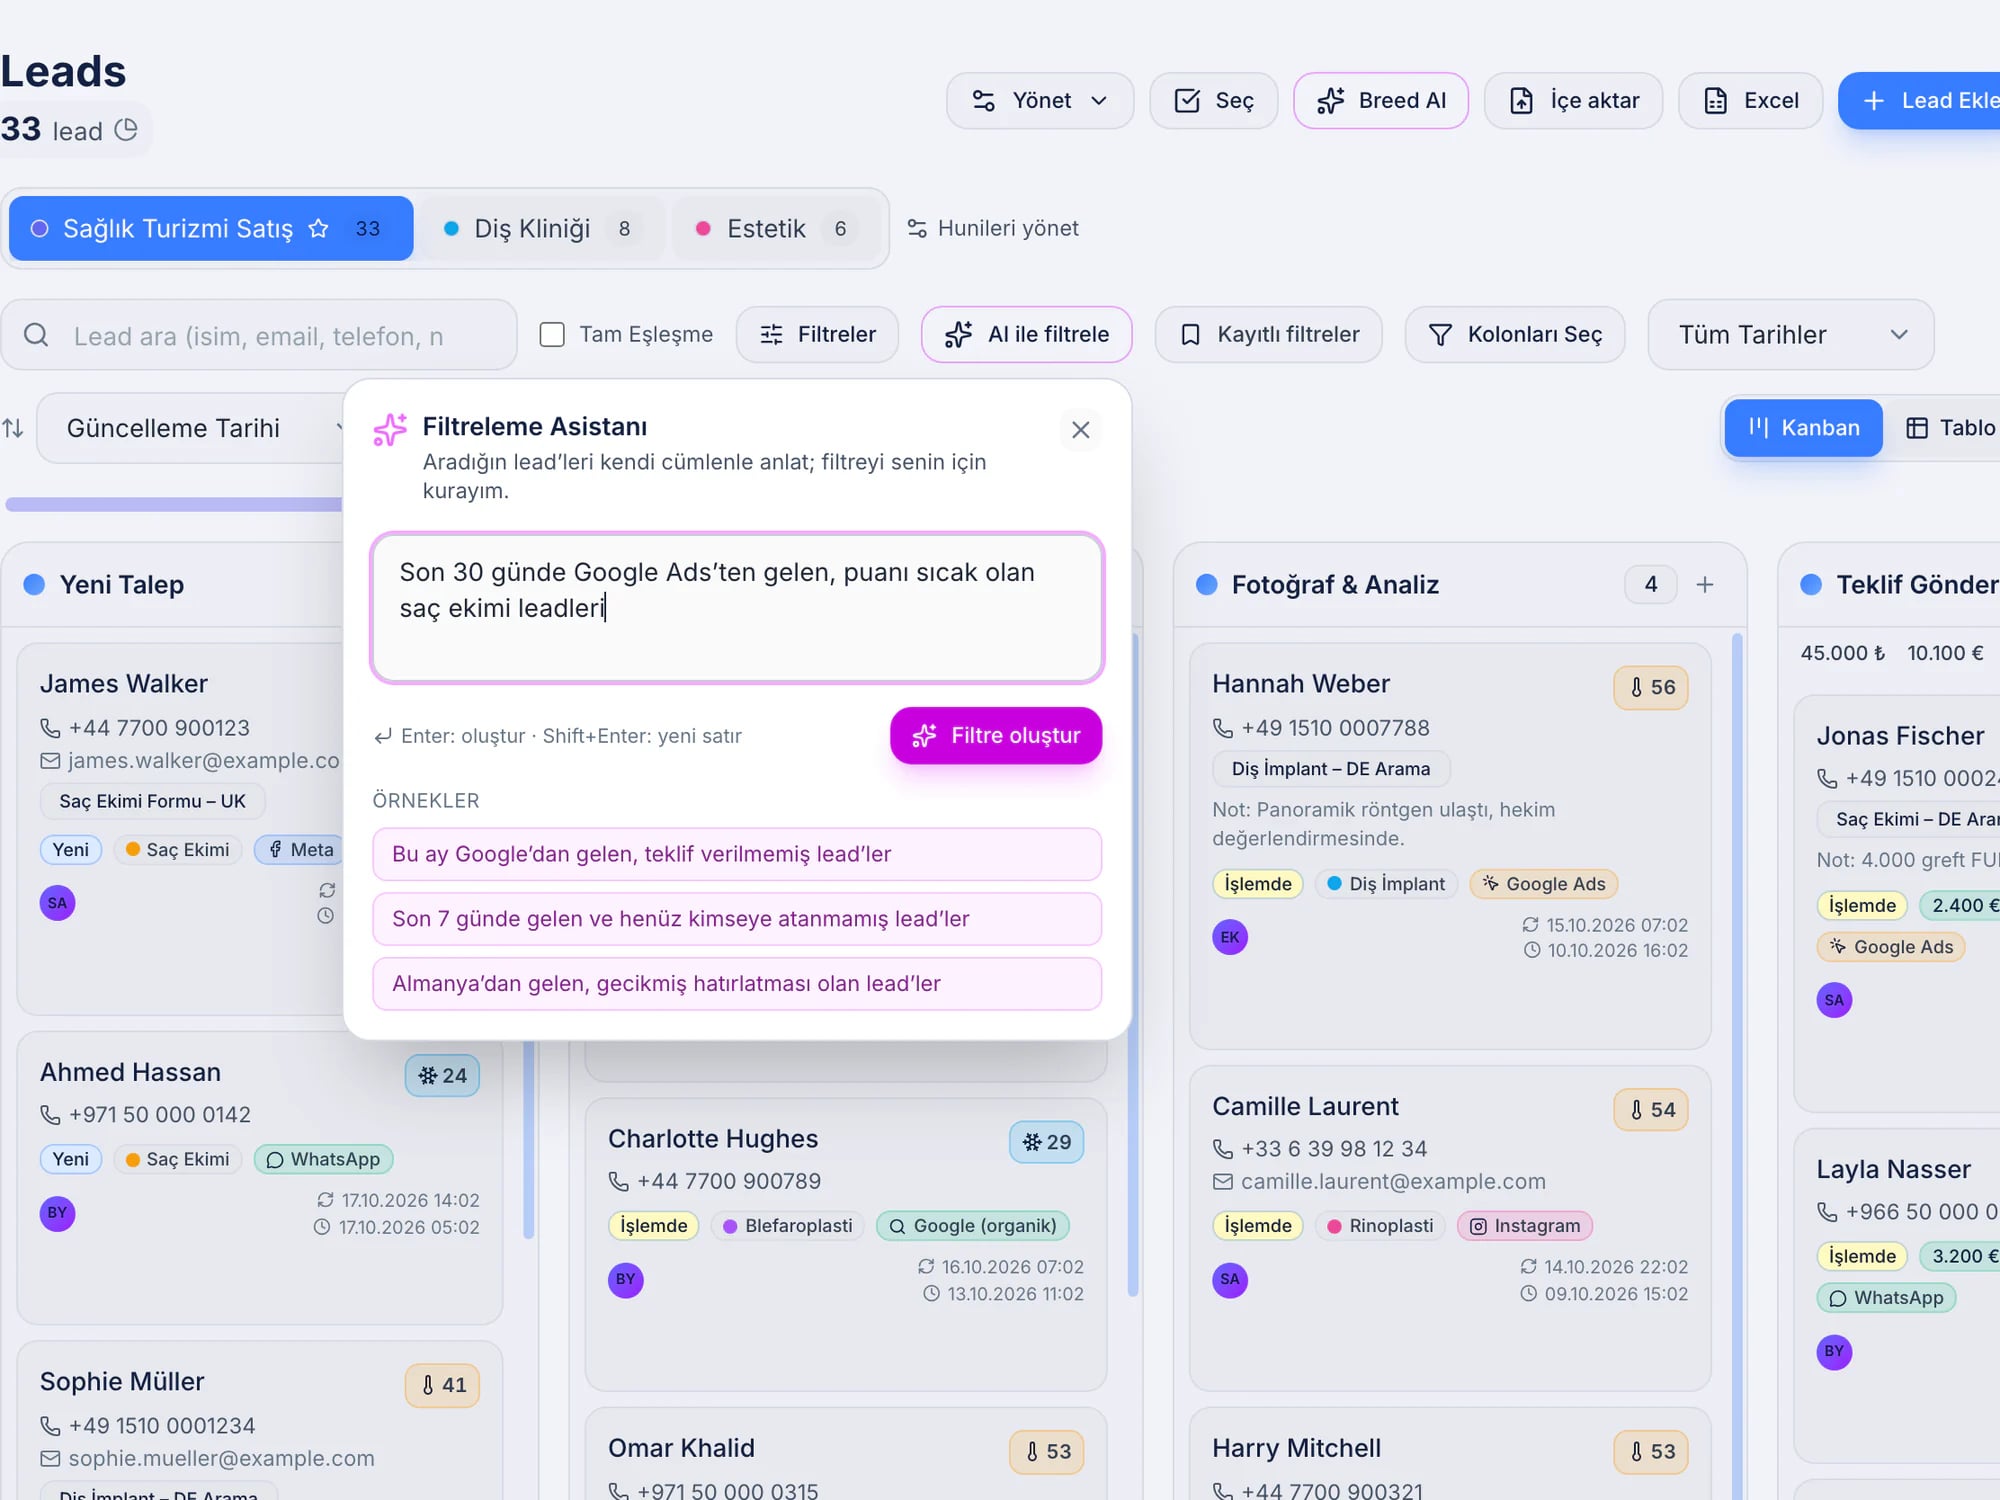The height and width of the screenshot is (1500, 2000).
Task: Click the sort direction arrows icon
Action: 13,429
